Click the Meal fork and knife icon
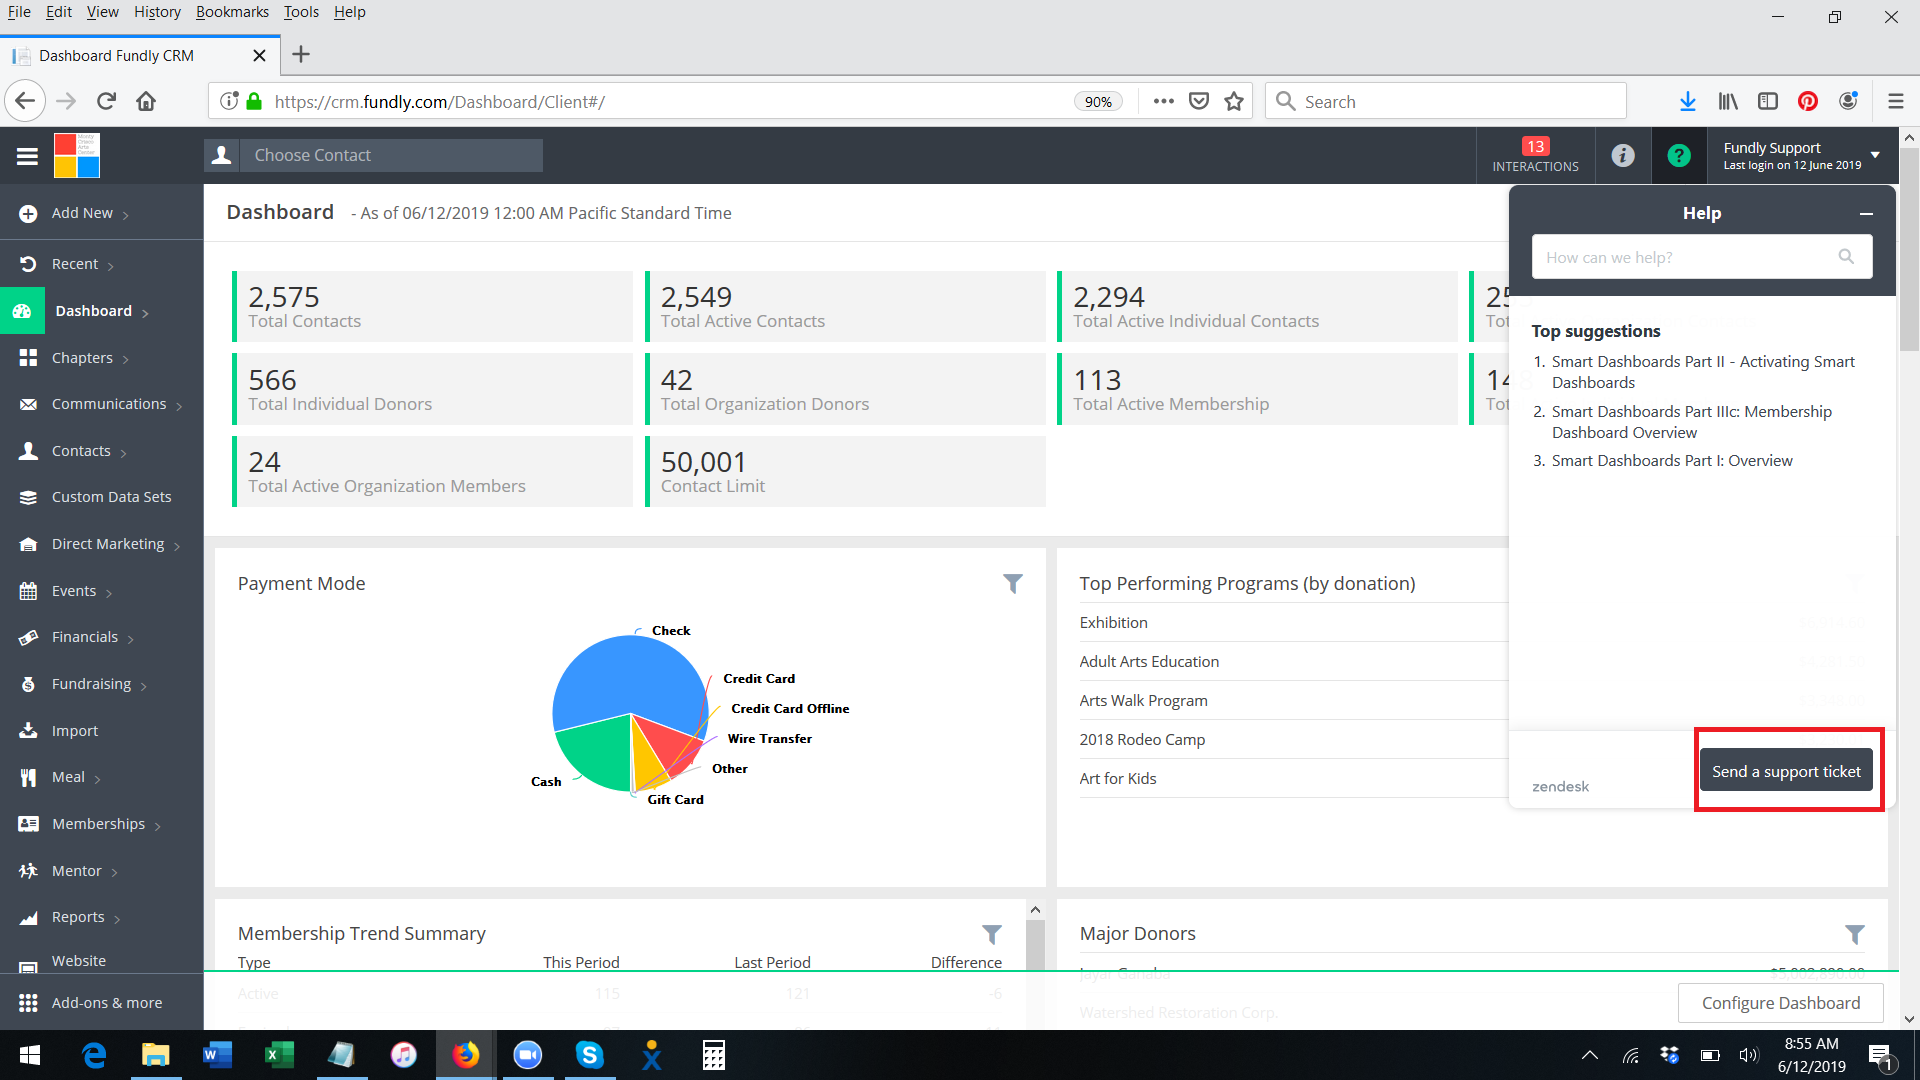This screenshot has width=1920, height=1080. (x=28, y=777)
